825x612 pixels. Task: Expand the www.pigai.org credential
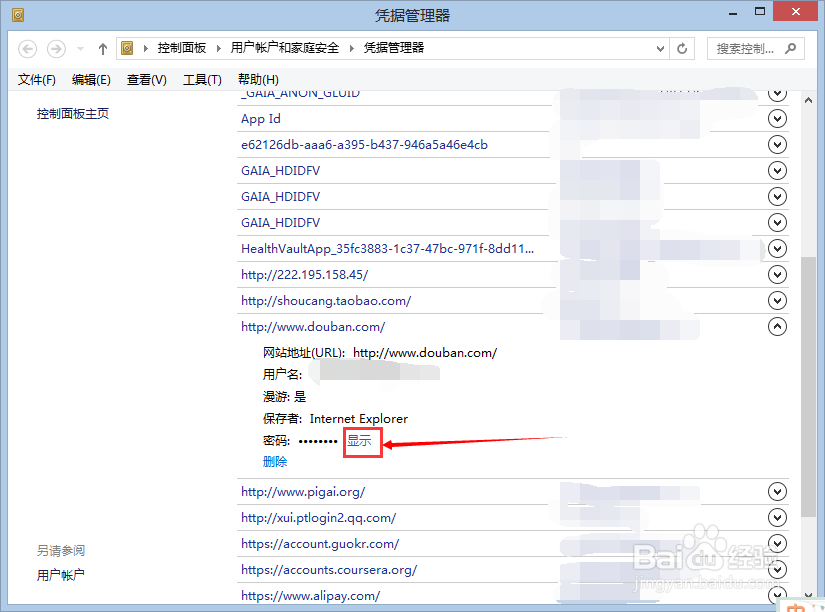click(777, 491)
